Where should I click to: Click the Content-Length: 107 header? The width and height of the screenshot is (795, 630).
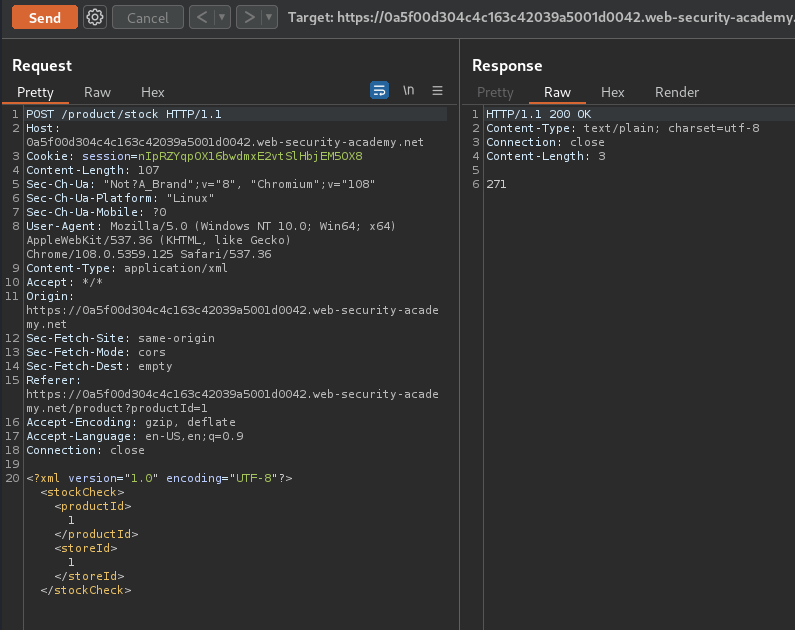(x=93, y=170)
